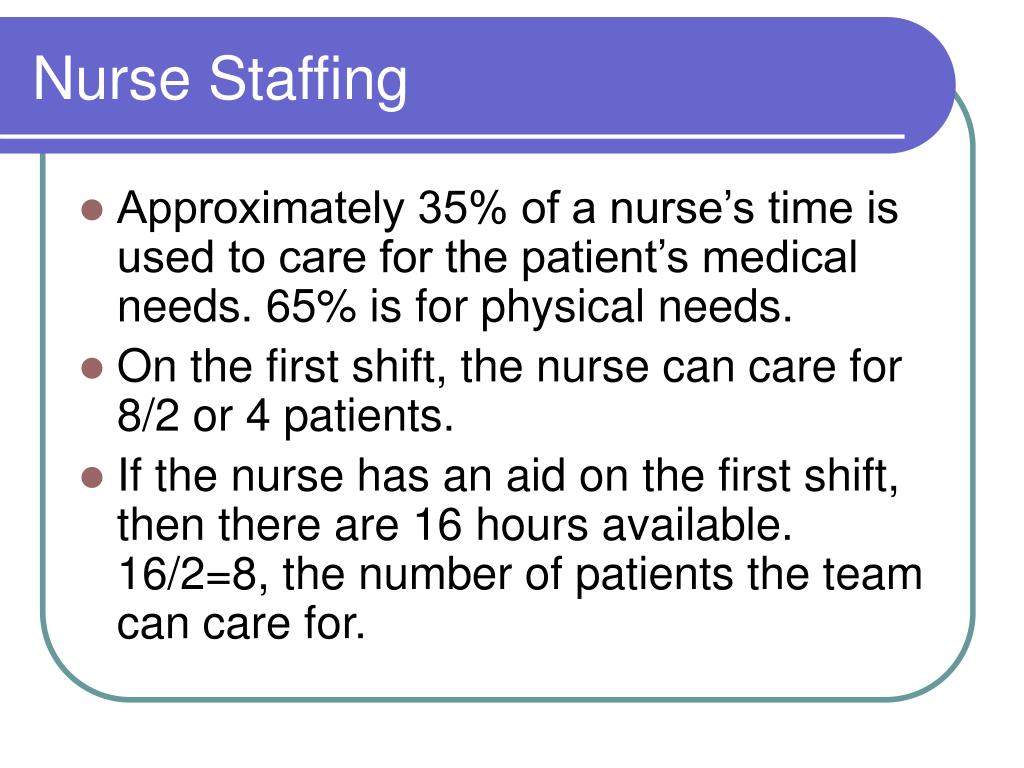The width and height of the screenshot is (1024, 768).
Task: Click 'If the nurse has an aid' line
Action: coord(507,475)
